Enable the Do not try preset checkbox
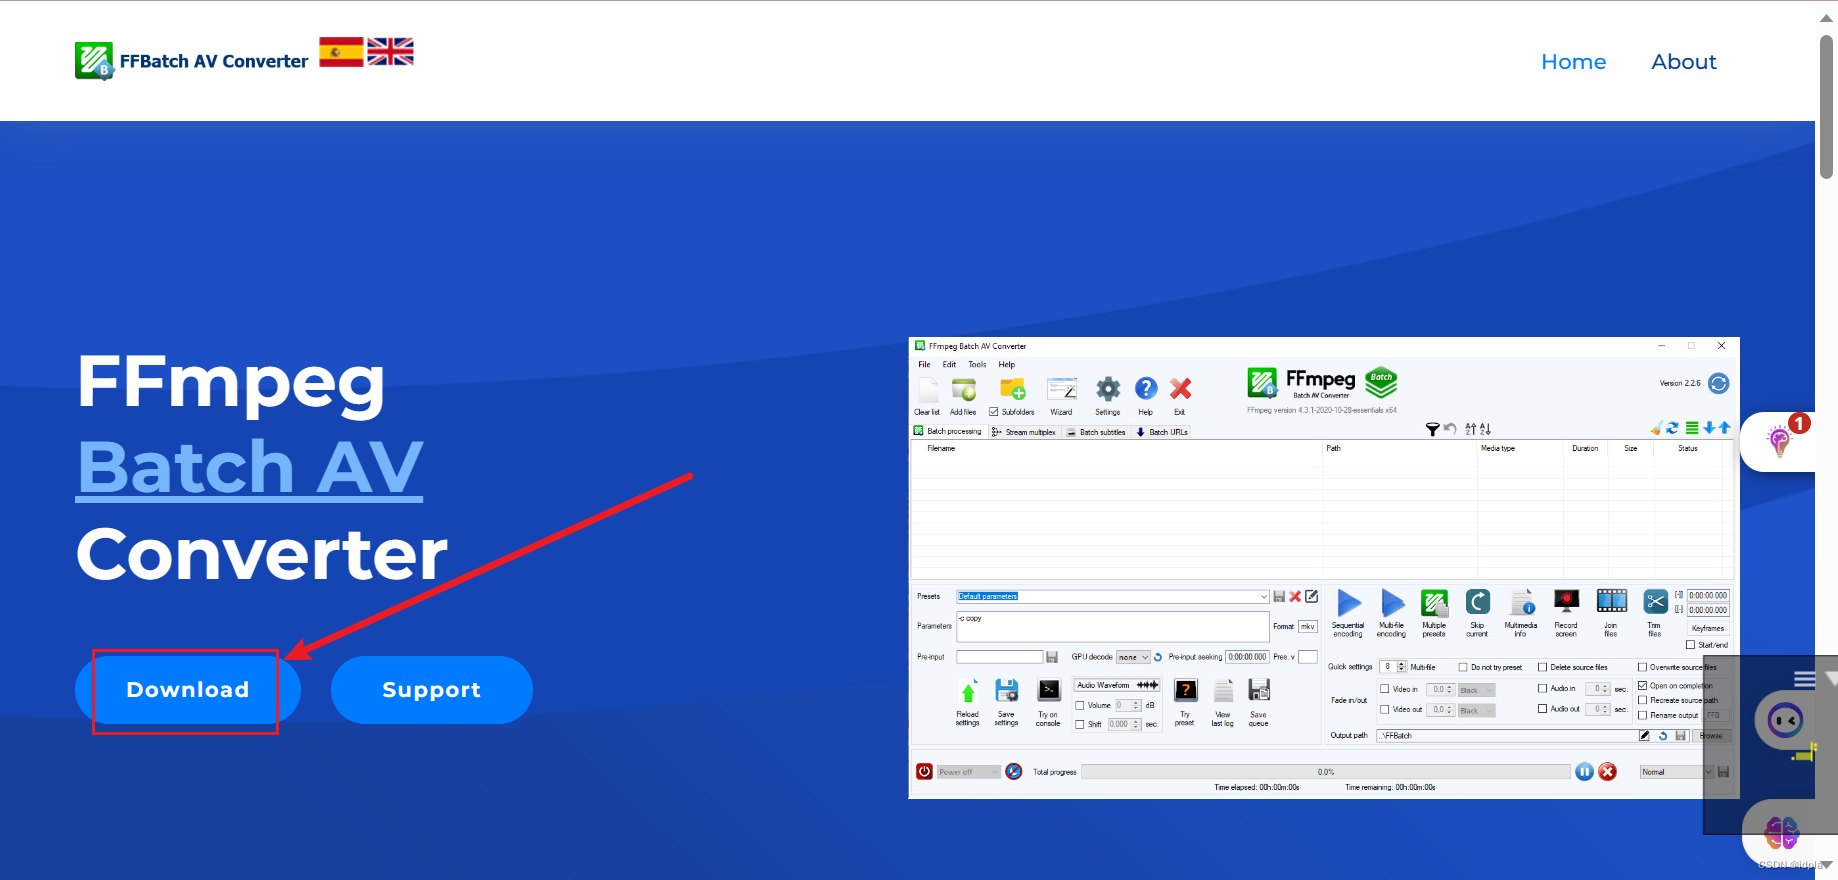1838x880 pixels. [x=1463, y=667]
